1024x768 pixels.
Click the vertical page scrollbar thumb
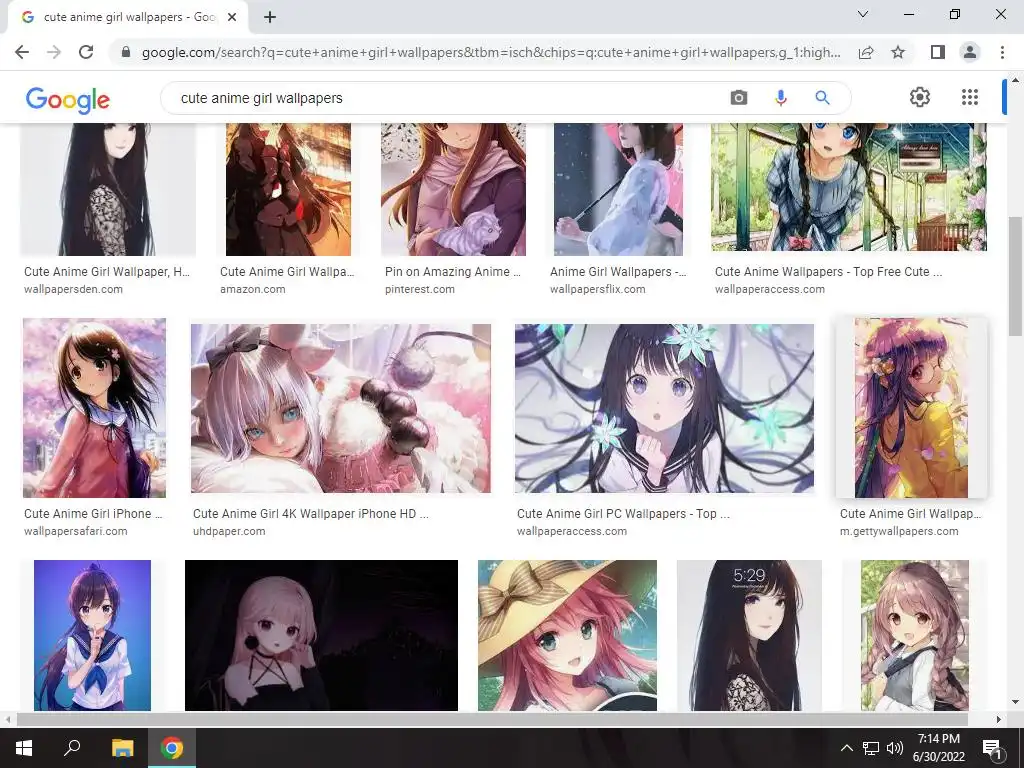coord(1015,276)
